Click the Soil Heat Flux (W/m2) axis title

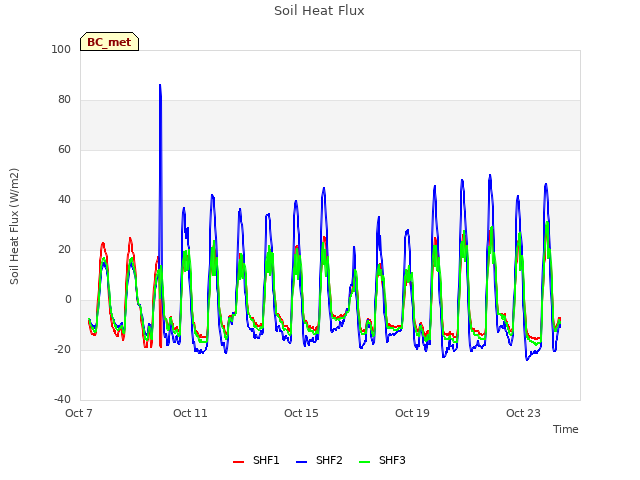point(14,226)
